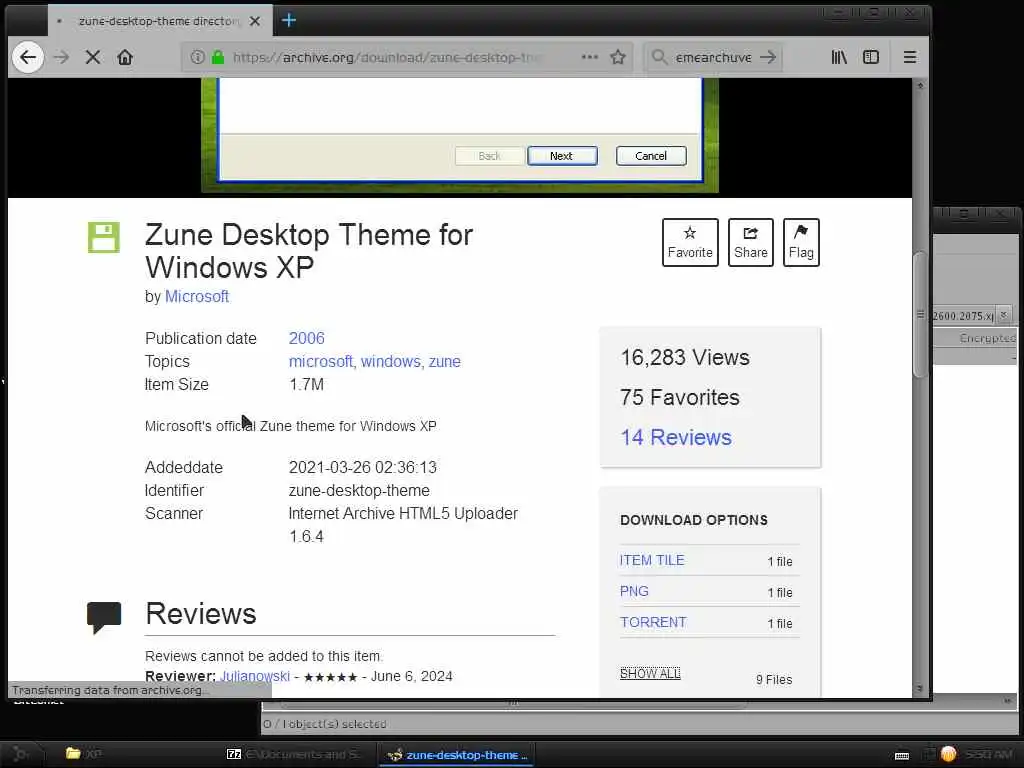Bookmark this page with the star
Viewport: 1024px width, 768px height.
click(618, 57)
